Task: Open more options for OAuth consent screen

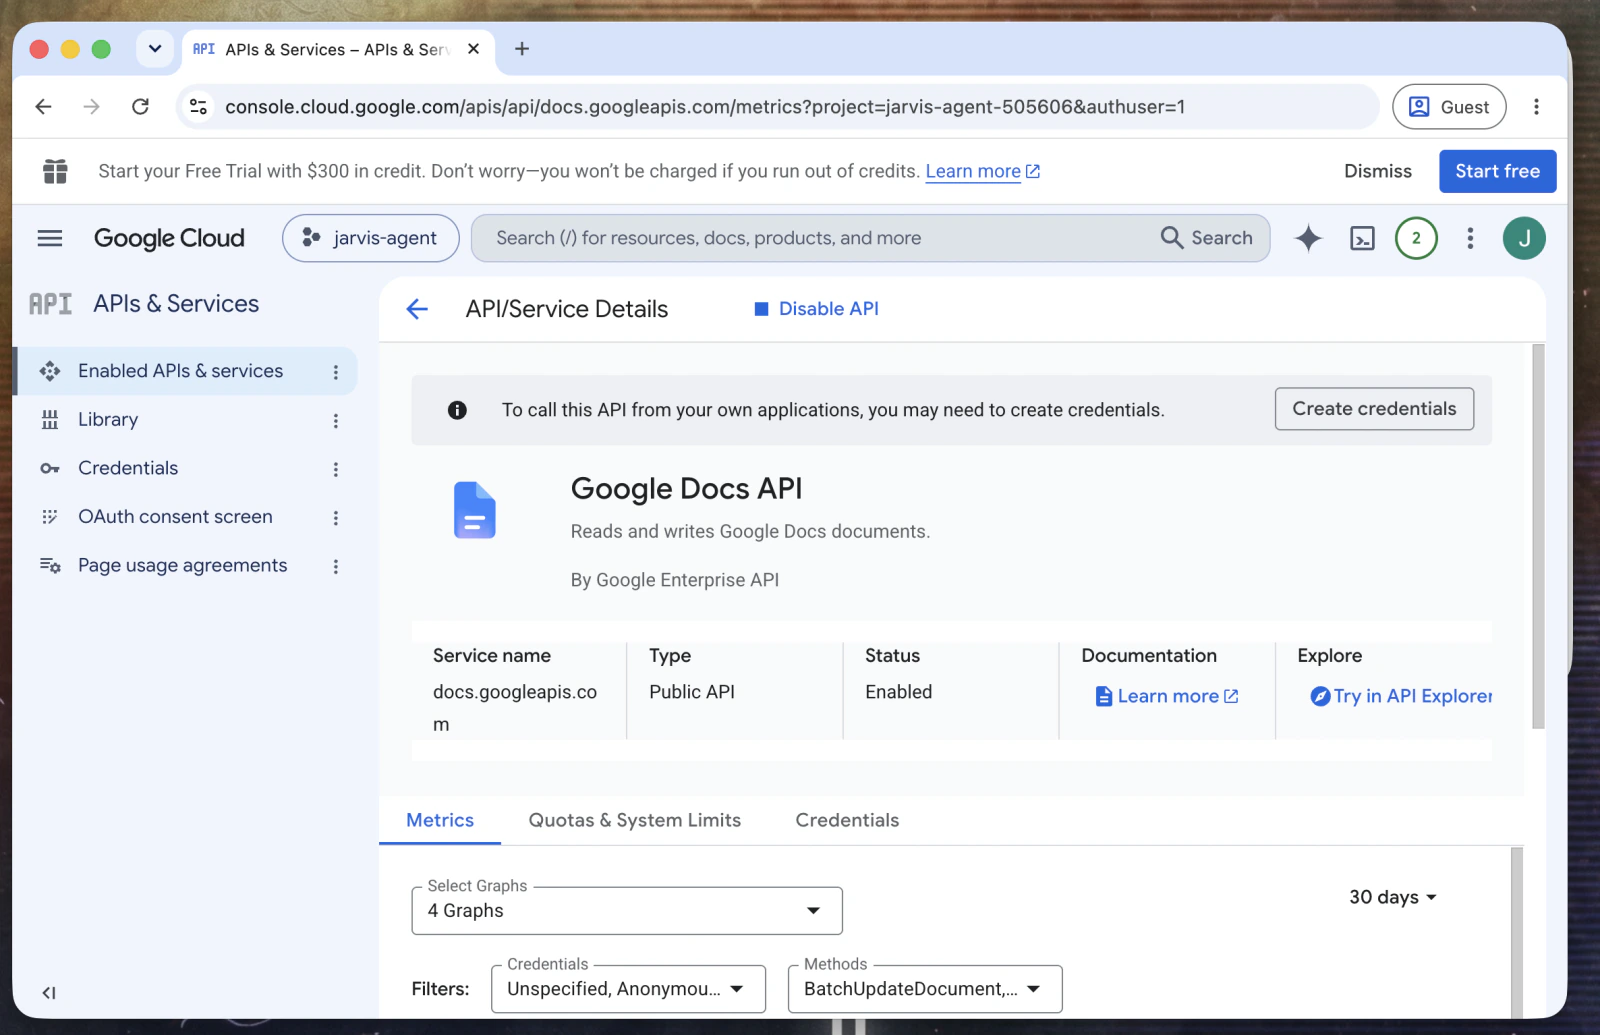Action: (x=336, y=518)
